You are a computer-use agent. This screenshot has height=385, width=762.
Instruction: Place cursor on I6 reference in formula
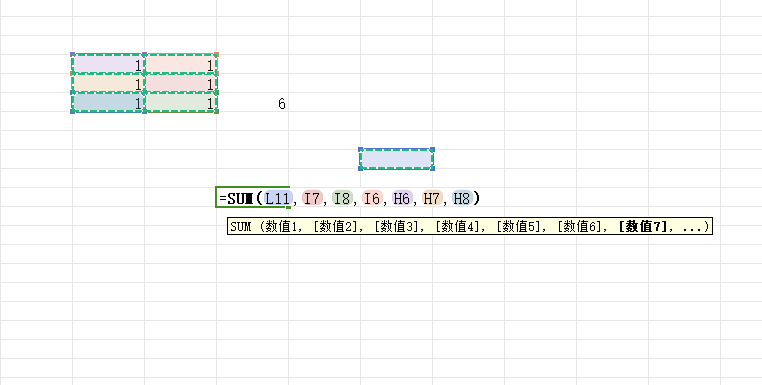click(372, 198)
